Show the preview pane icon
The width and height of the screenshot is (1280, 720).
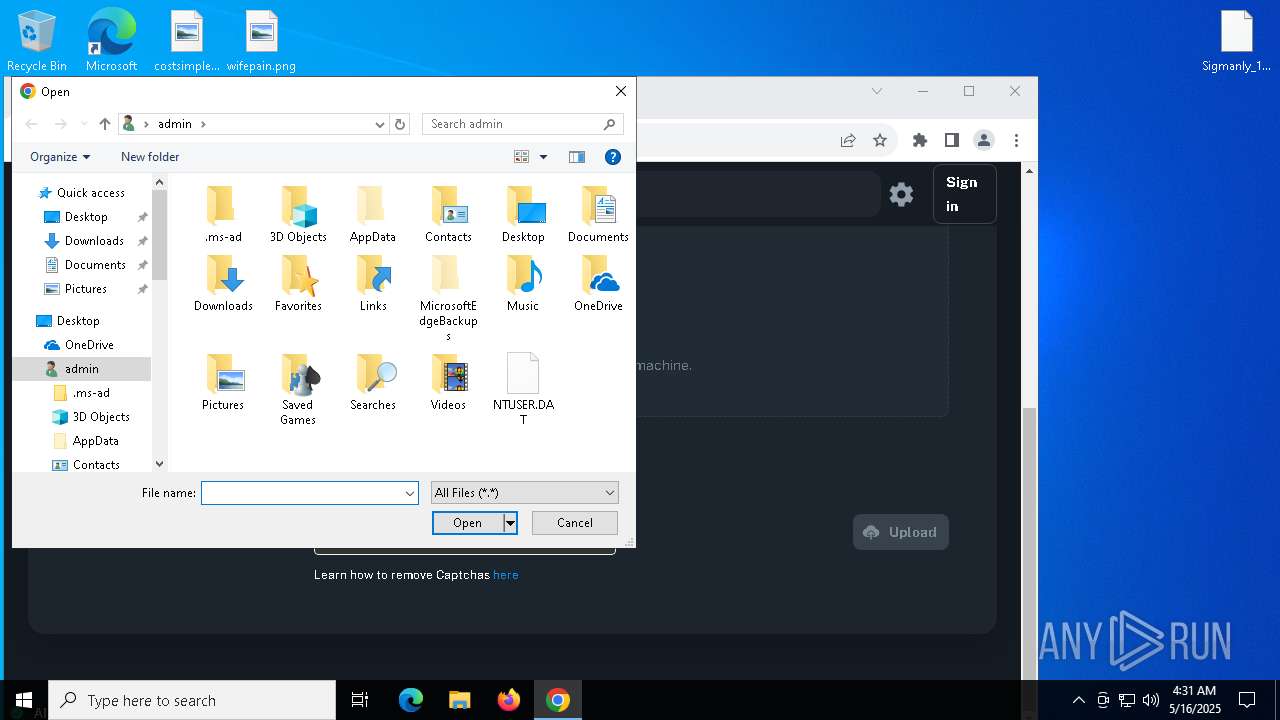coord(577,157)
